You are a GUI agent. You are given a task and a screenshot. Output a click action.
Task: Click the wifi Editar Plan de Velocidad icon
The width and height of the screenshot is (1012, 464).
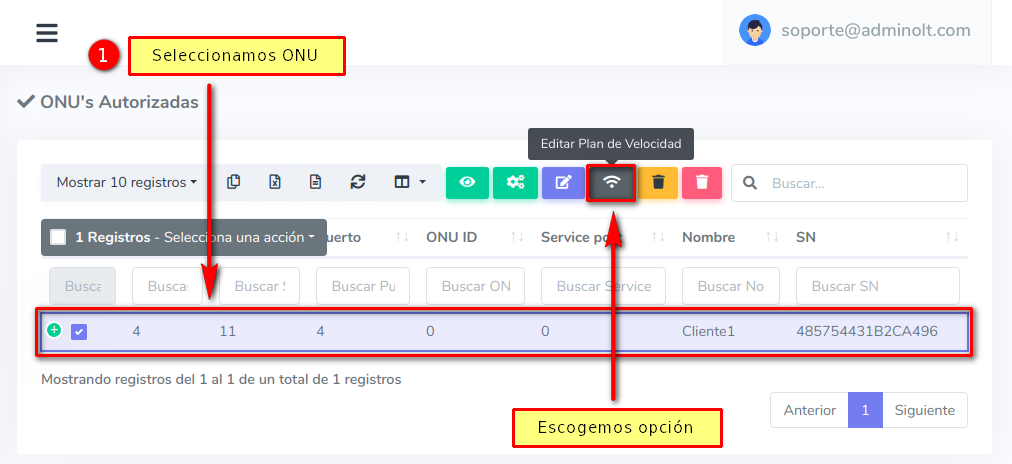coord(611,182)
